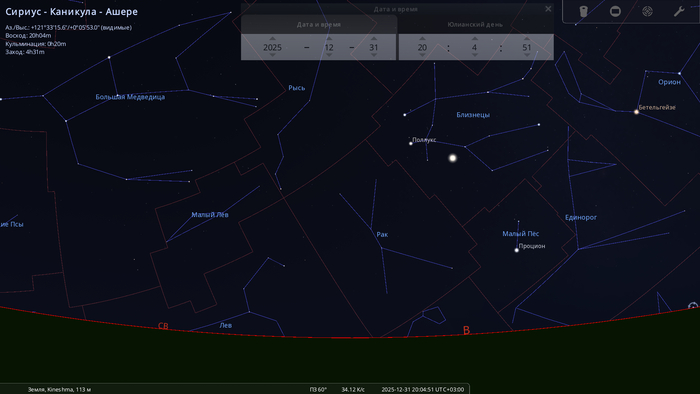Open oculars configuration with wrench icon
Viewport: 700px width, 394px height.
click(679, 11)
